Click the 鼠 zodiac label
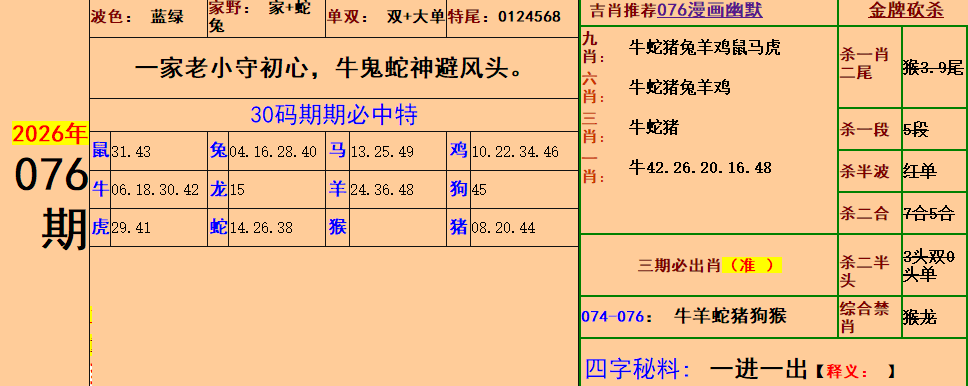 [x=100, y=150]
